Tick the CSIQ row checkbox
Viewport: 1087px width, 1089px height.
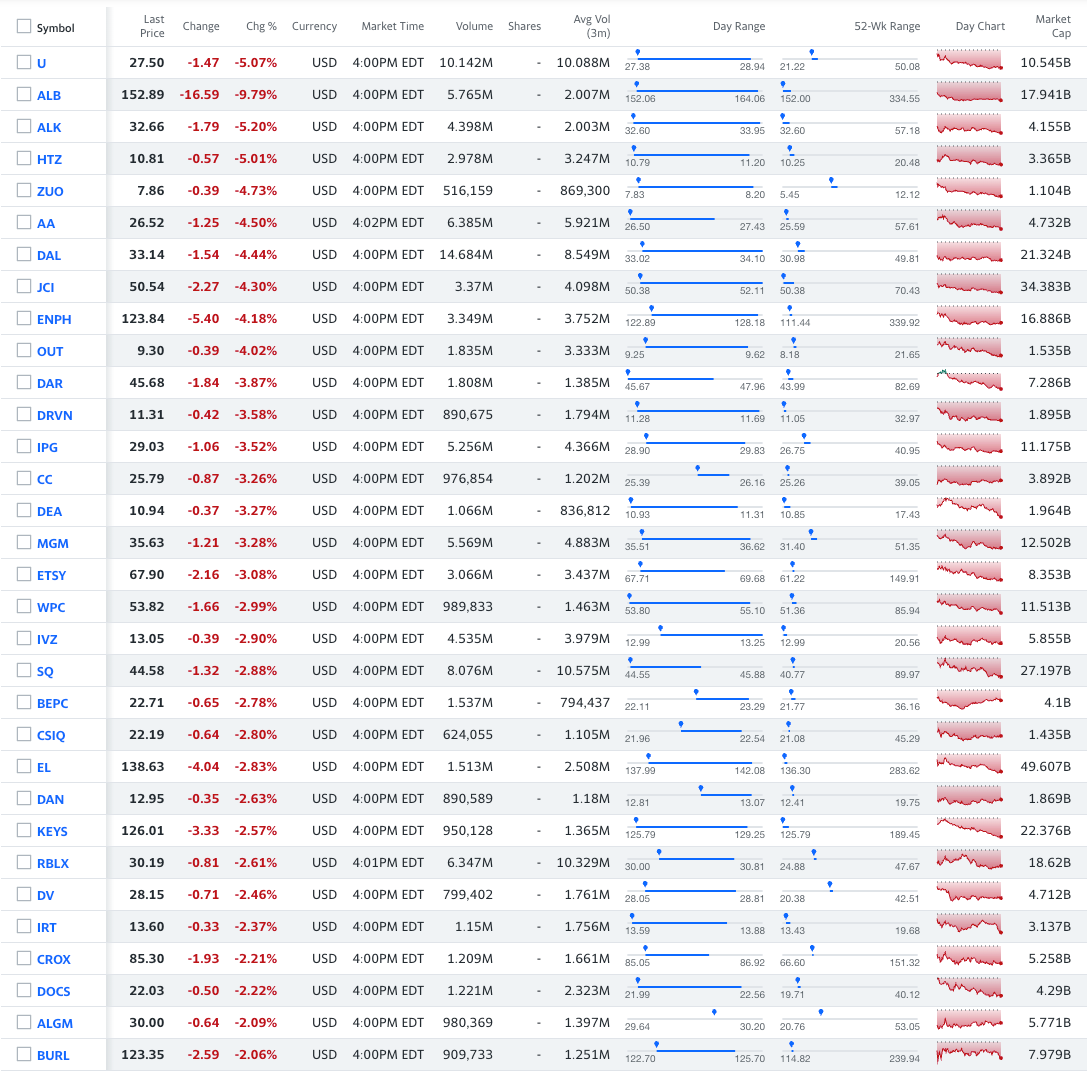tap(24, 734)
